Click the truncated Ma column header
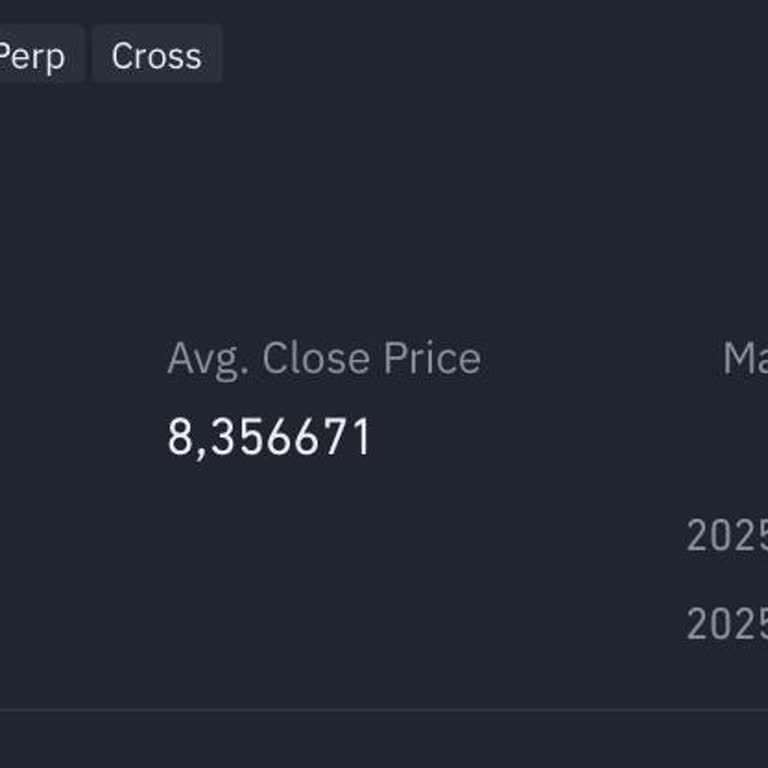The image size is (768, 768). 744,358
